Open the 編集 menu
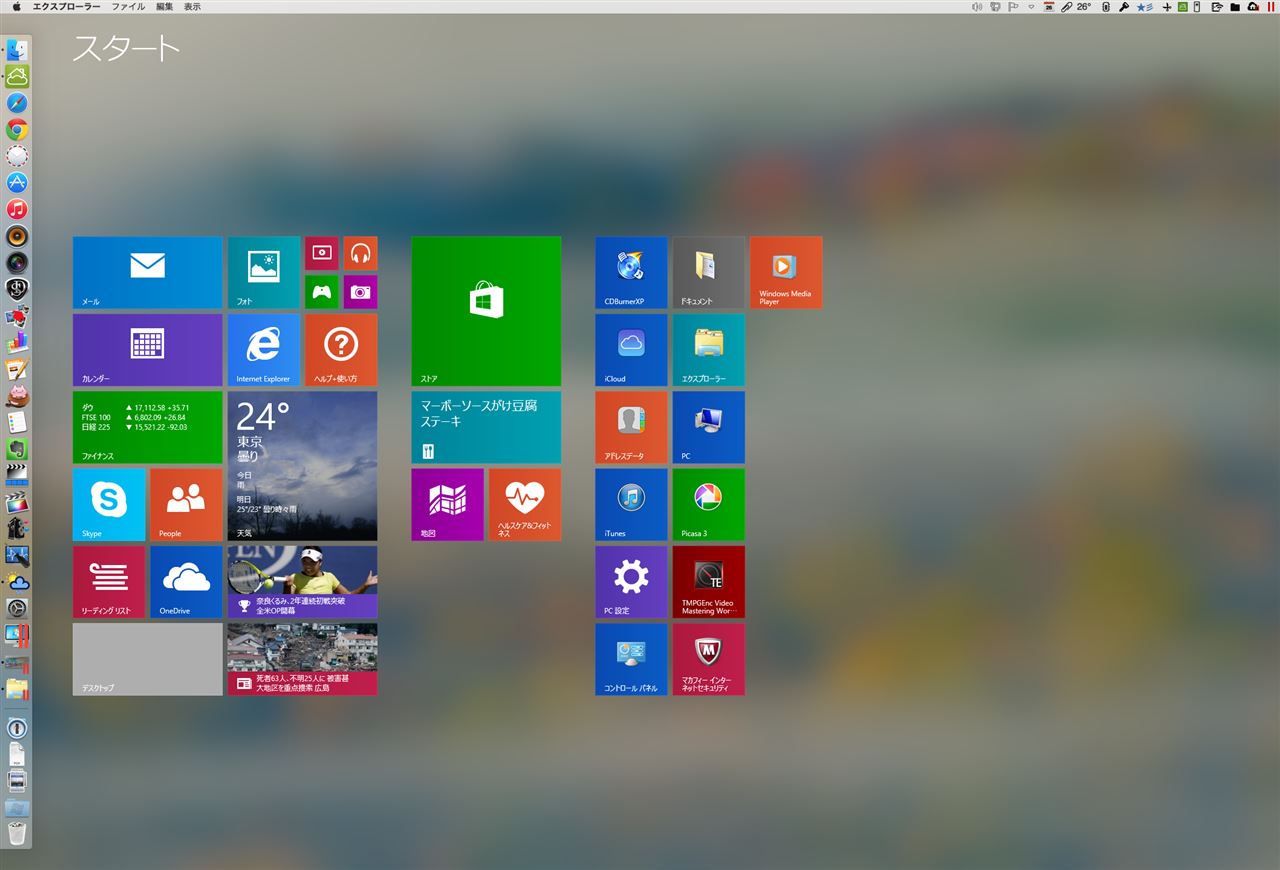This screenshot has height=870, width=1280. (x=164, y=7)
